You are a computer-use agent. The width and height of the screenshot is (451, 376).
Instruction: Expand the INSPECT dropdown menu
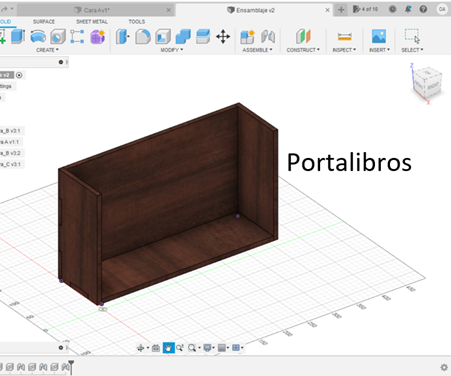344,50
